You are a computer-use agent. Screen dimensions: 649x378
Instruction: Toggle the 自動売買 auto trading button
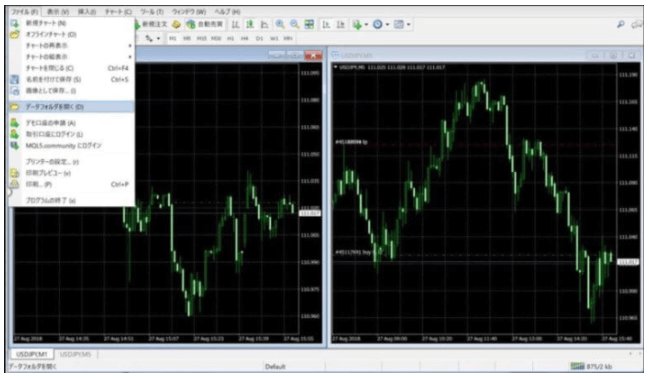(205, 24)
